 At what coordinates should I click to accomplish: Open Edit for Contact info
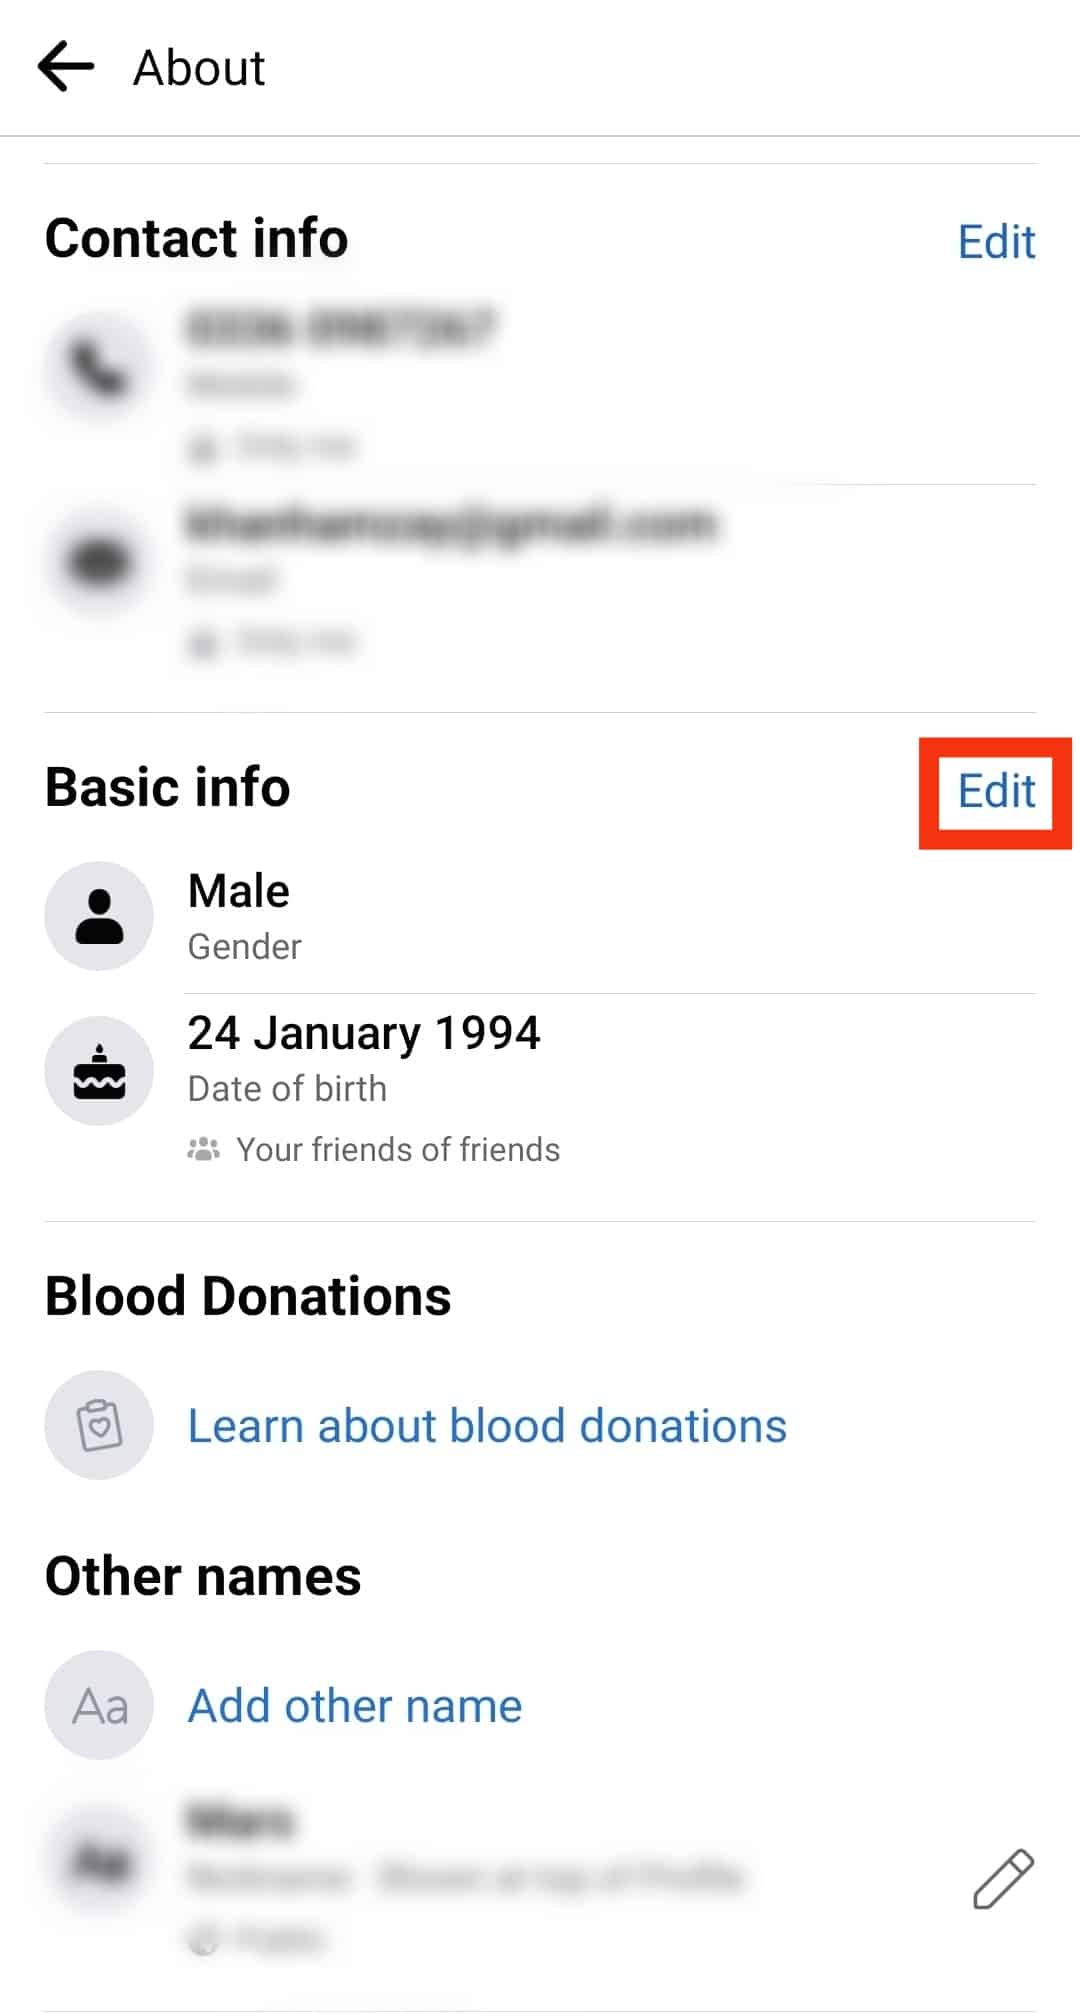(x=996, y=241)
